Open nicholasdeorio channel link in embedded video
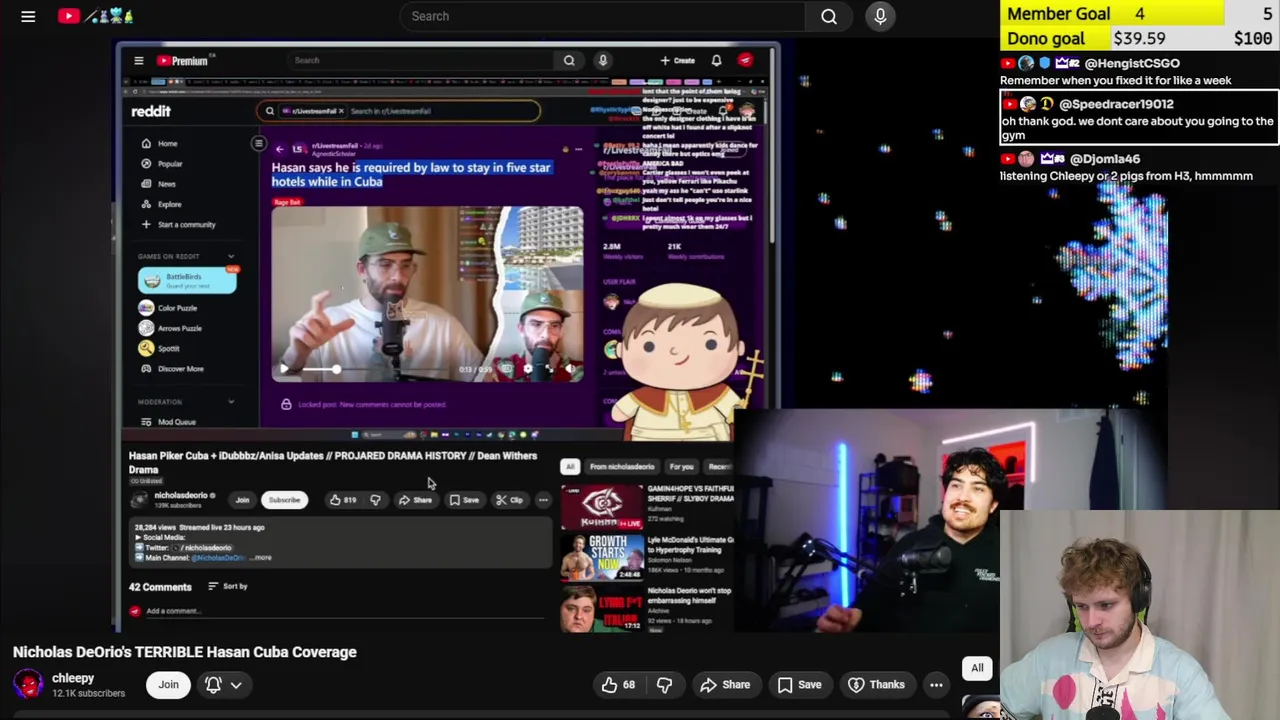This screenshot has width=1280, height=720. coord(181,495)
